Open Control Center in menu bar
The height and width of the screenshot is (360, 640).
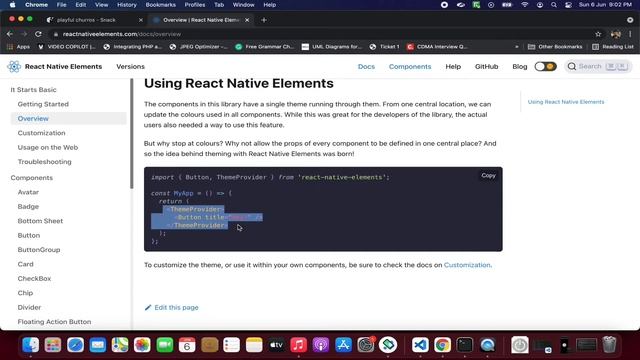click(x=568, y=5)
